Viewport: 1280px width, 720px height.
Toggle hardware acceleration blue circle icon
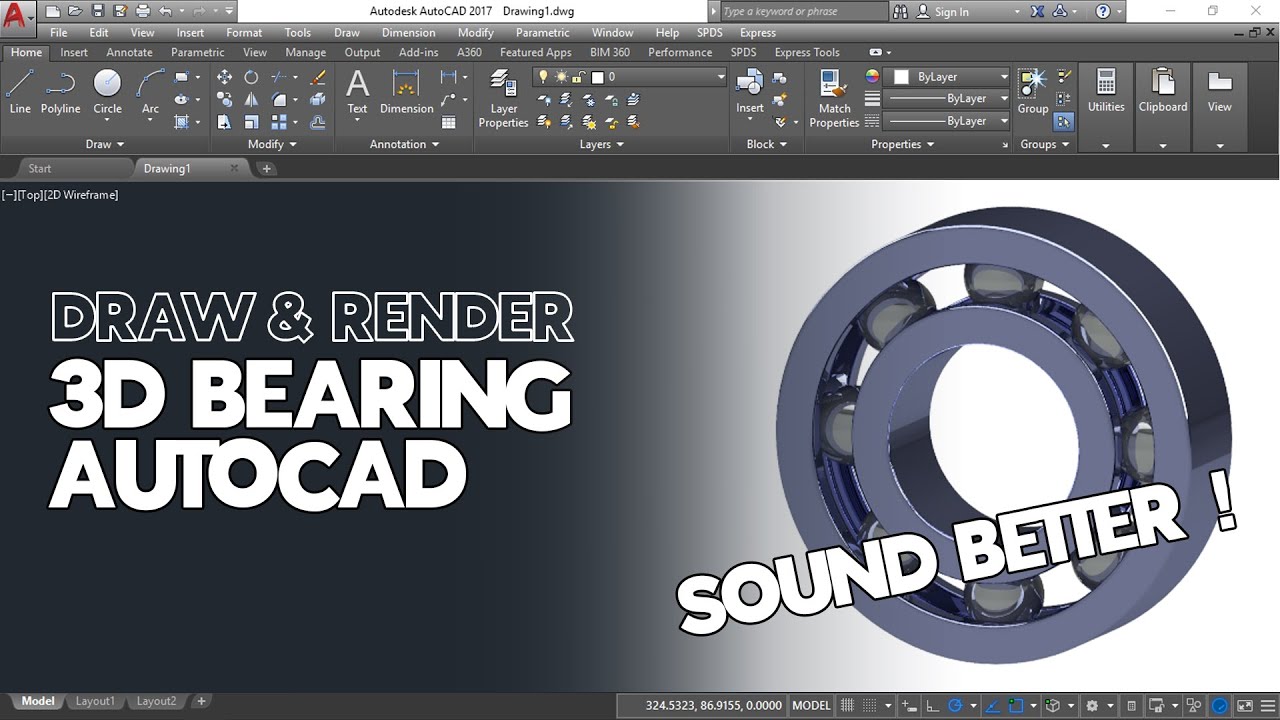pyautogui.click(x=1221, y=705)
